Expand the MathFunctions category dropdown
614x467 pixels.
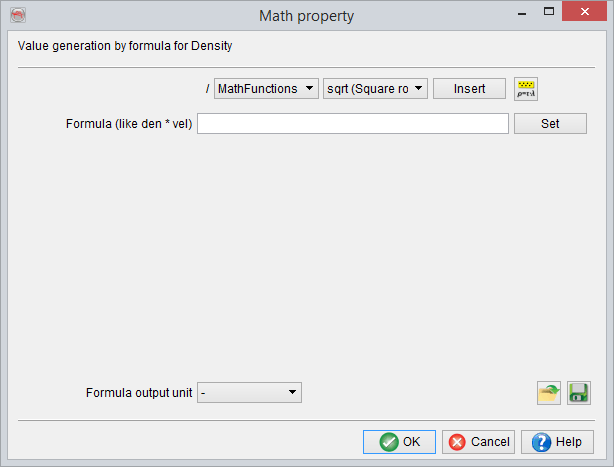(266, 89)
